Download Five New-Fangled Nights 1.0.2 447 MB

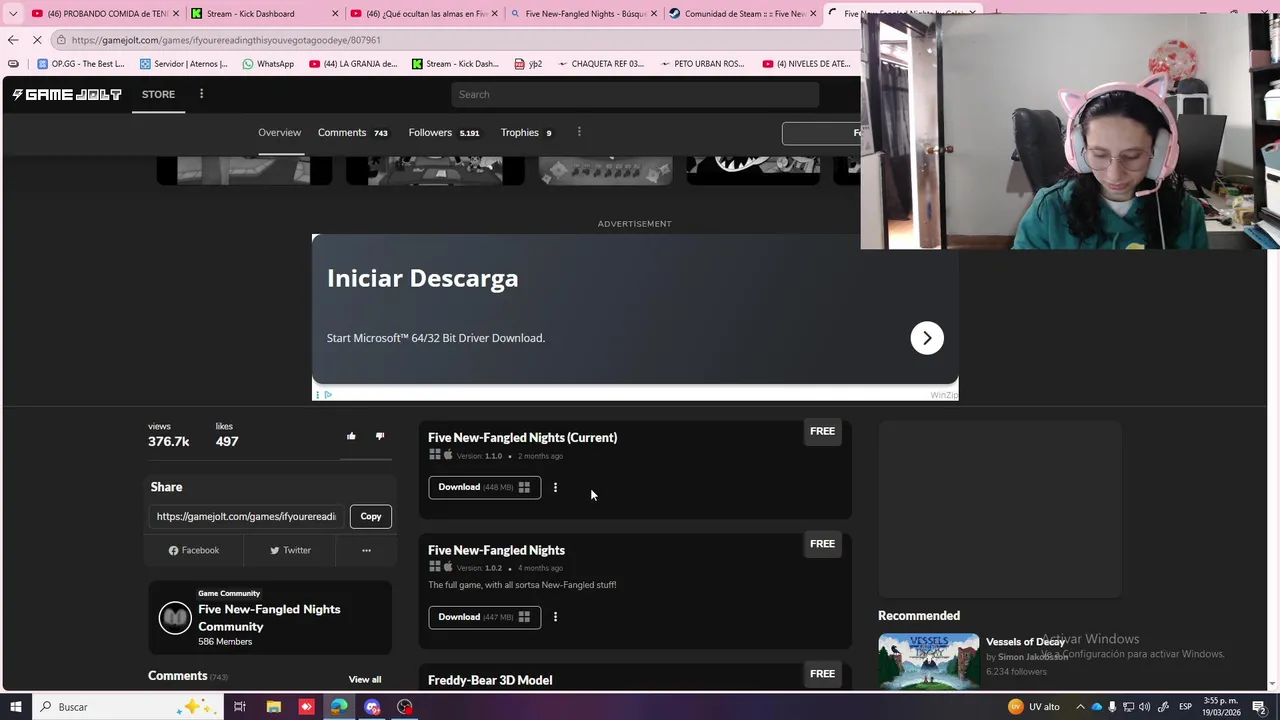coord(484,617)
